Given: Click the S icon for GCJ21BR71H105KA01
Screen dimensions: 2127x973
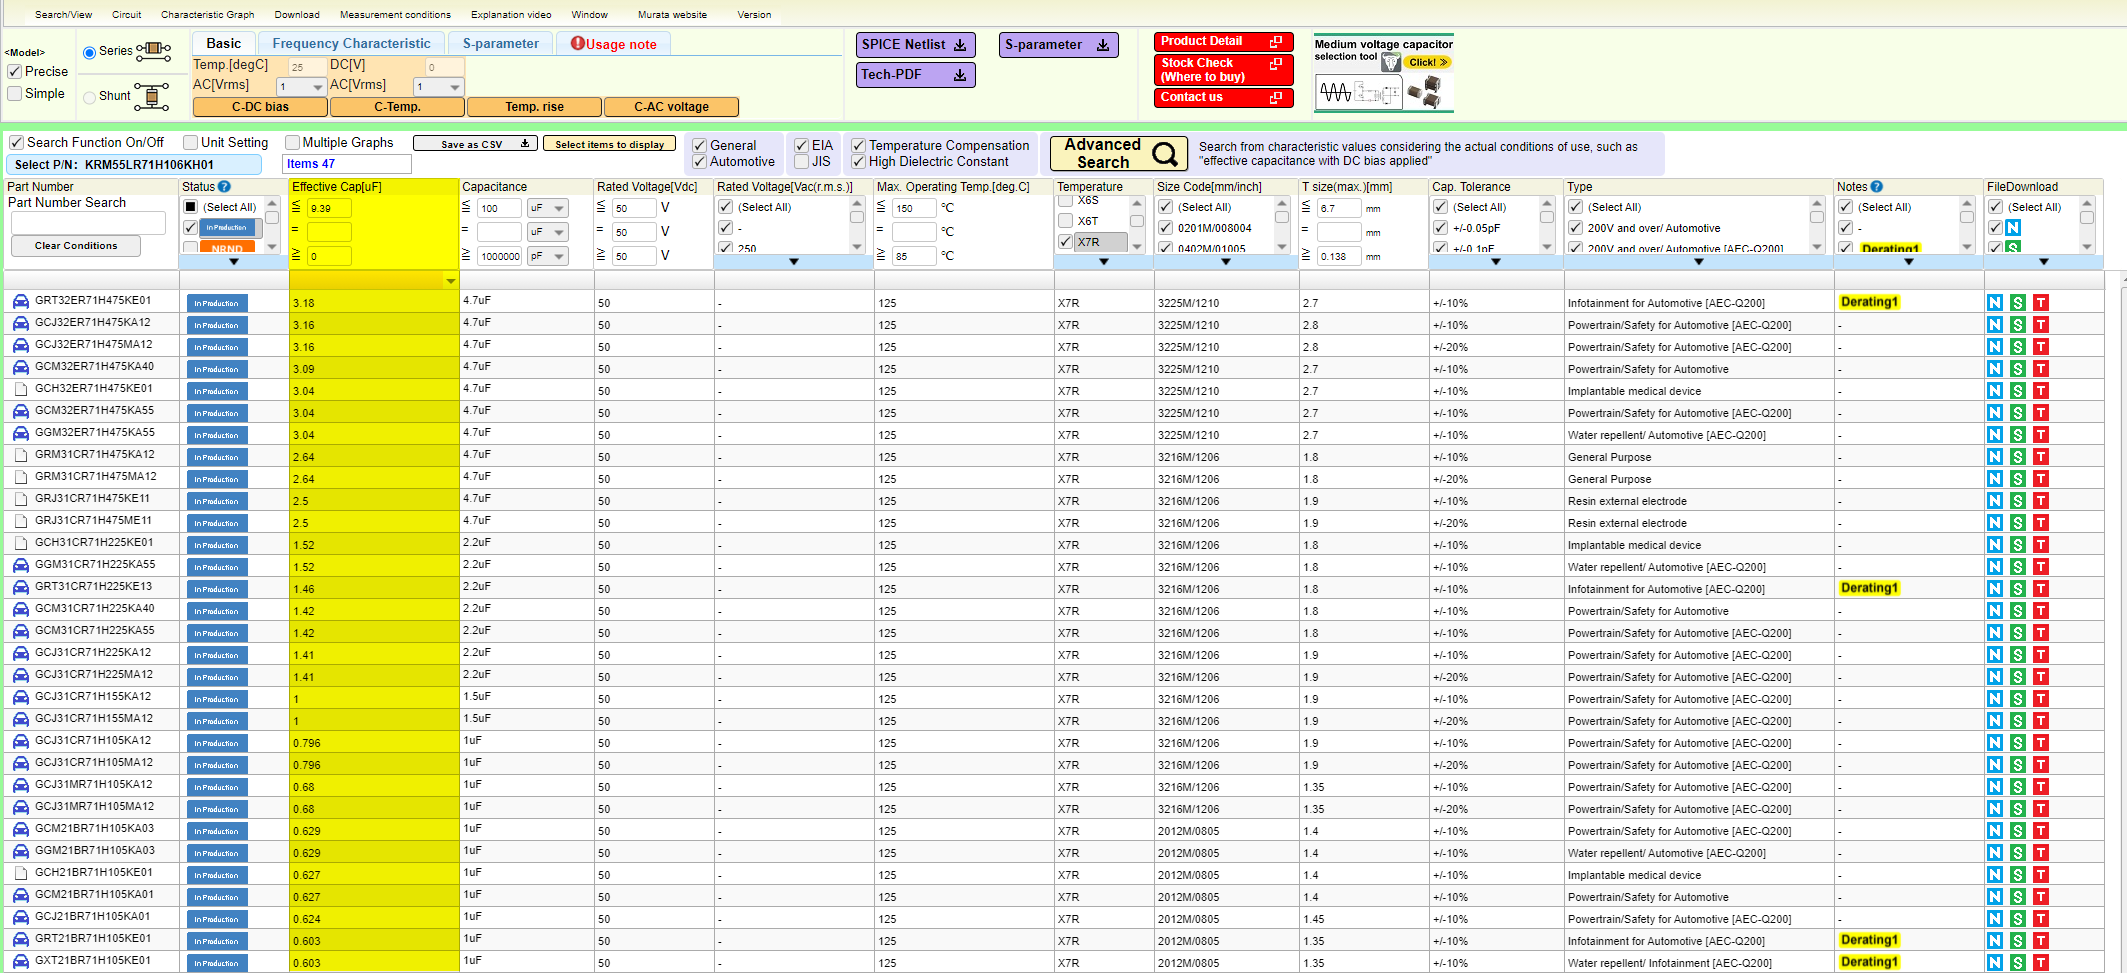Looking at the screenshot, I should point(2018,918).
